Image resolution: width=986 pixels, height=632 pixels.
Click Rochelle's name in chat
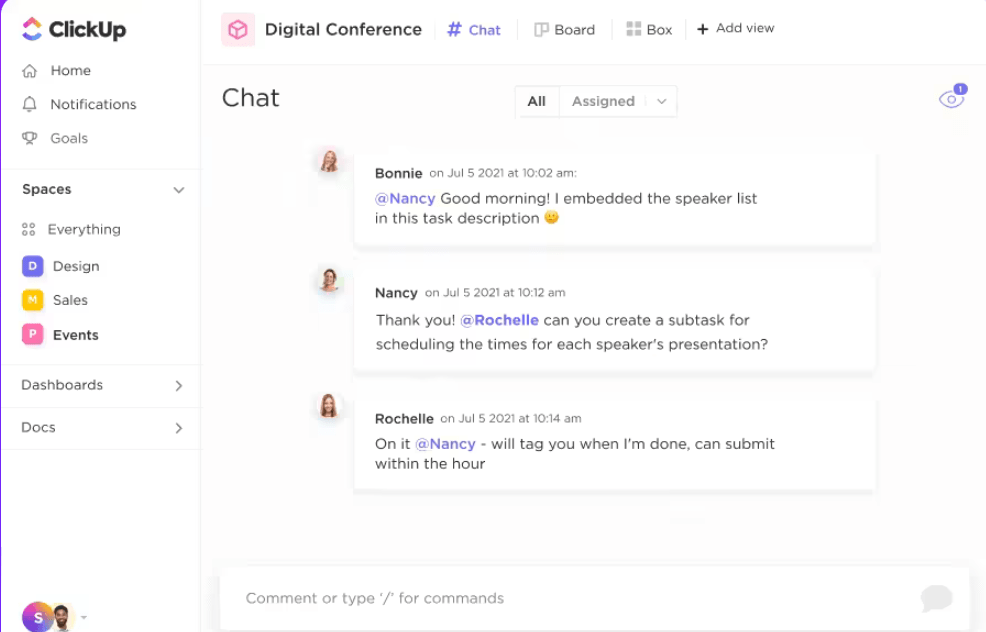tap(404, 418)
